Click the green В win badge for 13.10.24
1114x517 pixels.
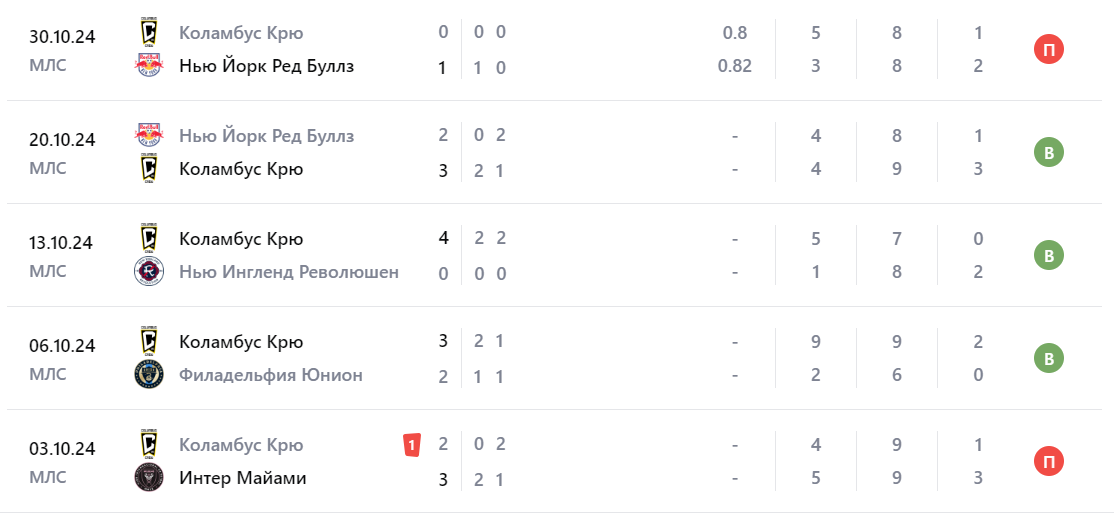pos(1049,255)
